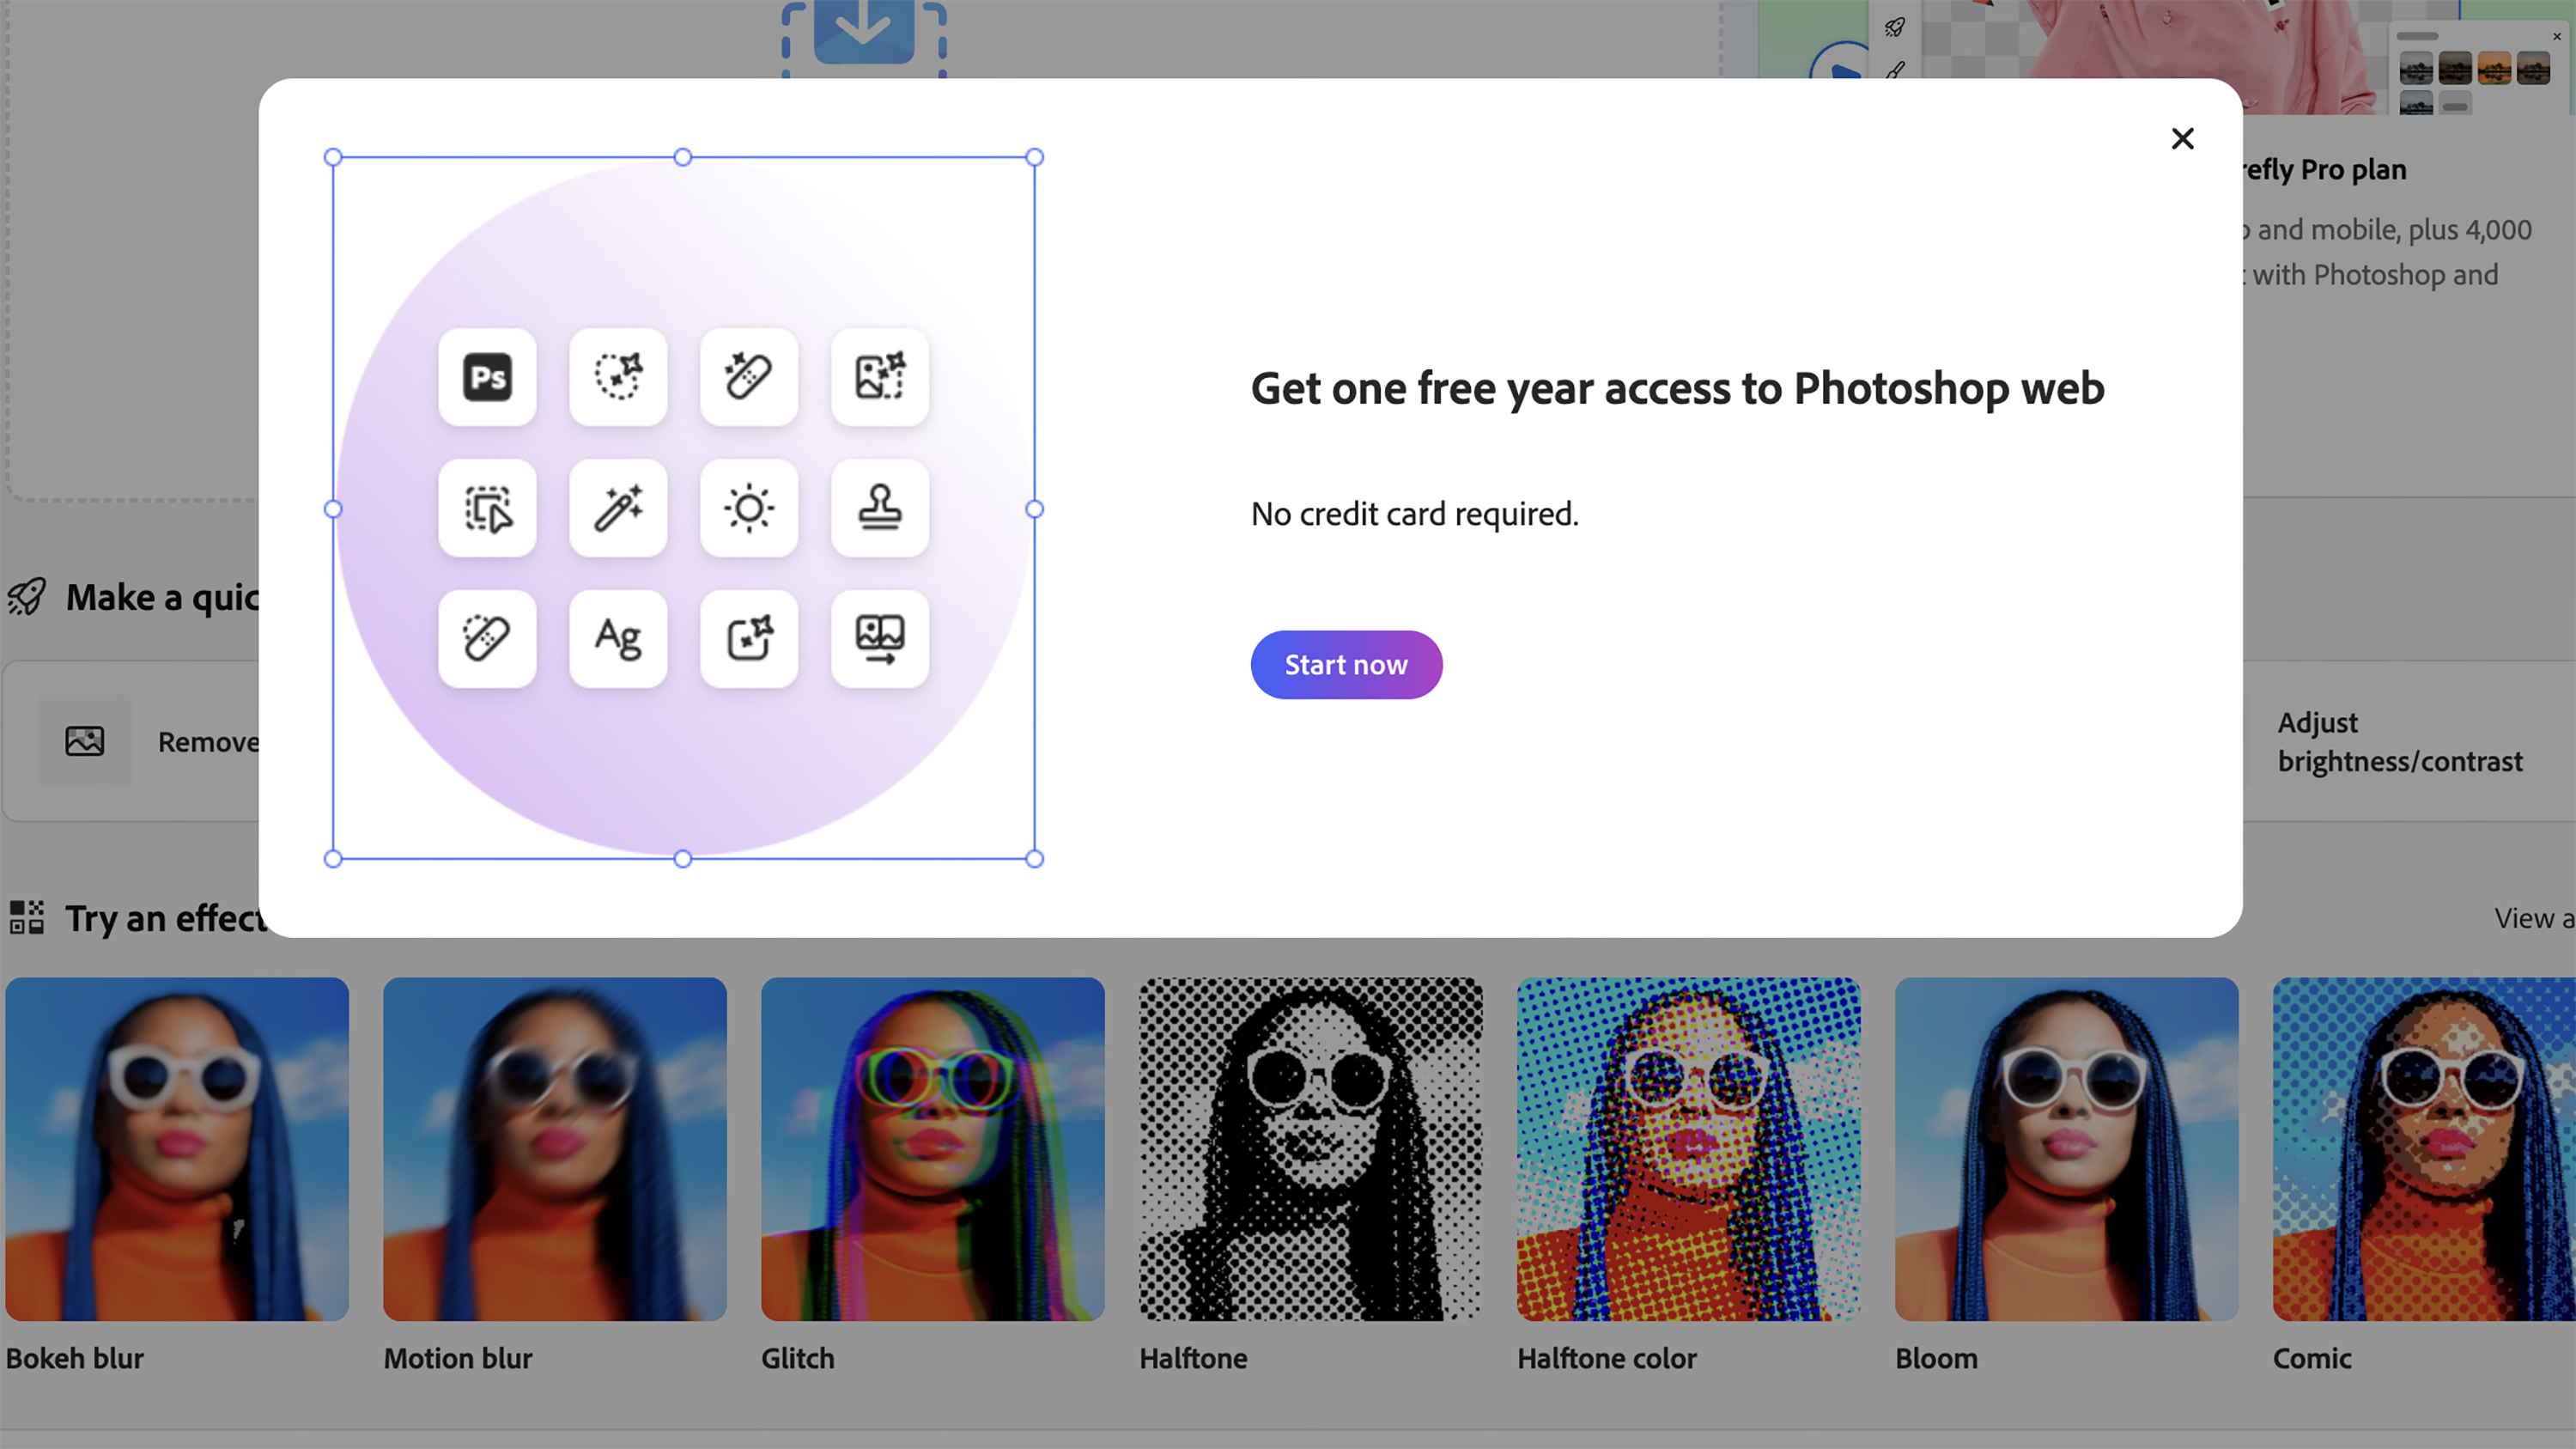This screenshot has height=1449, width=2576.
Task: Click the sun brightness icon tile
Action: pos(749,508)
